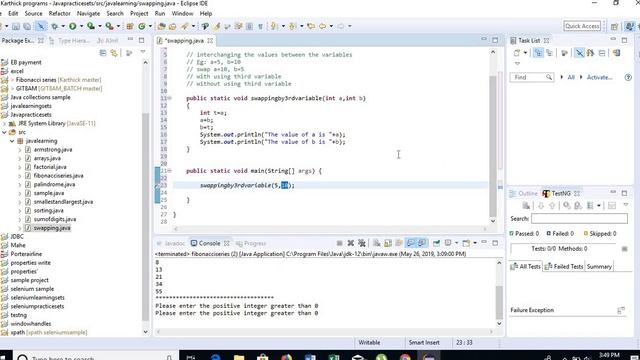Toggle Show Console on standard error change

click(x=422, y=243)
